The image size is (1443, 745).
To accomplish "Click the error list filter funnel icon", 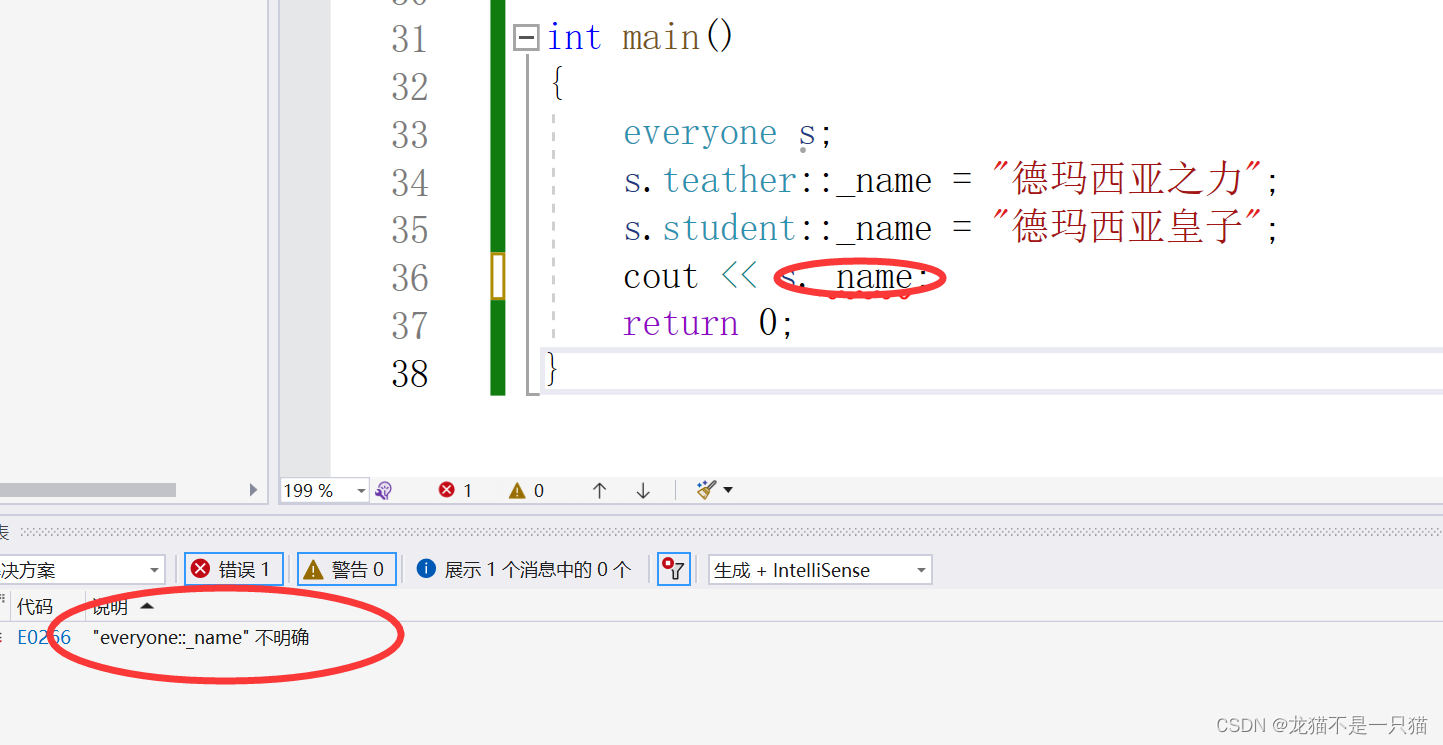I will click(x=674, y=570).
